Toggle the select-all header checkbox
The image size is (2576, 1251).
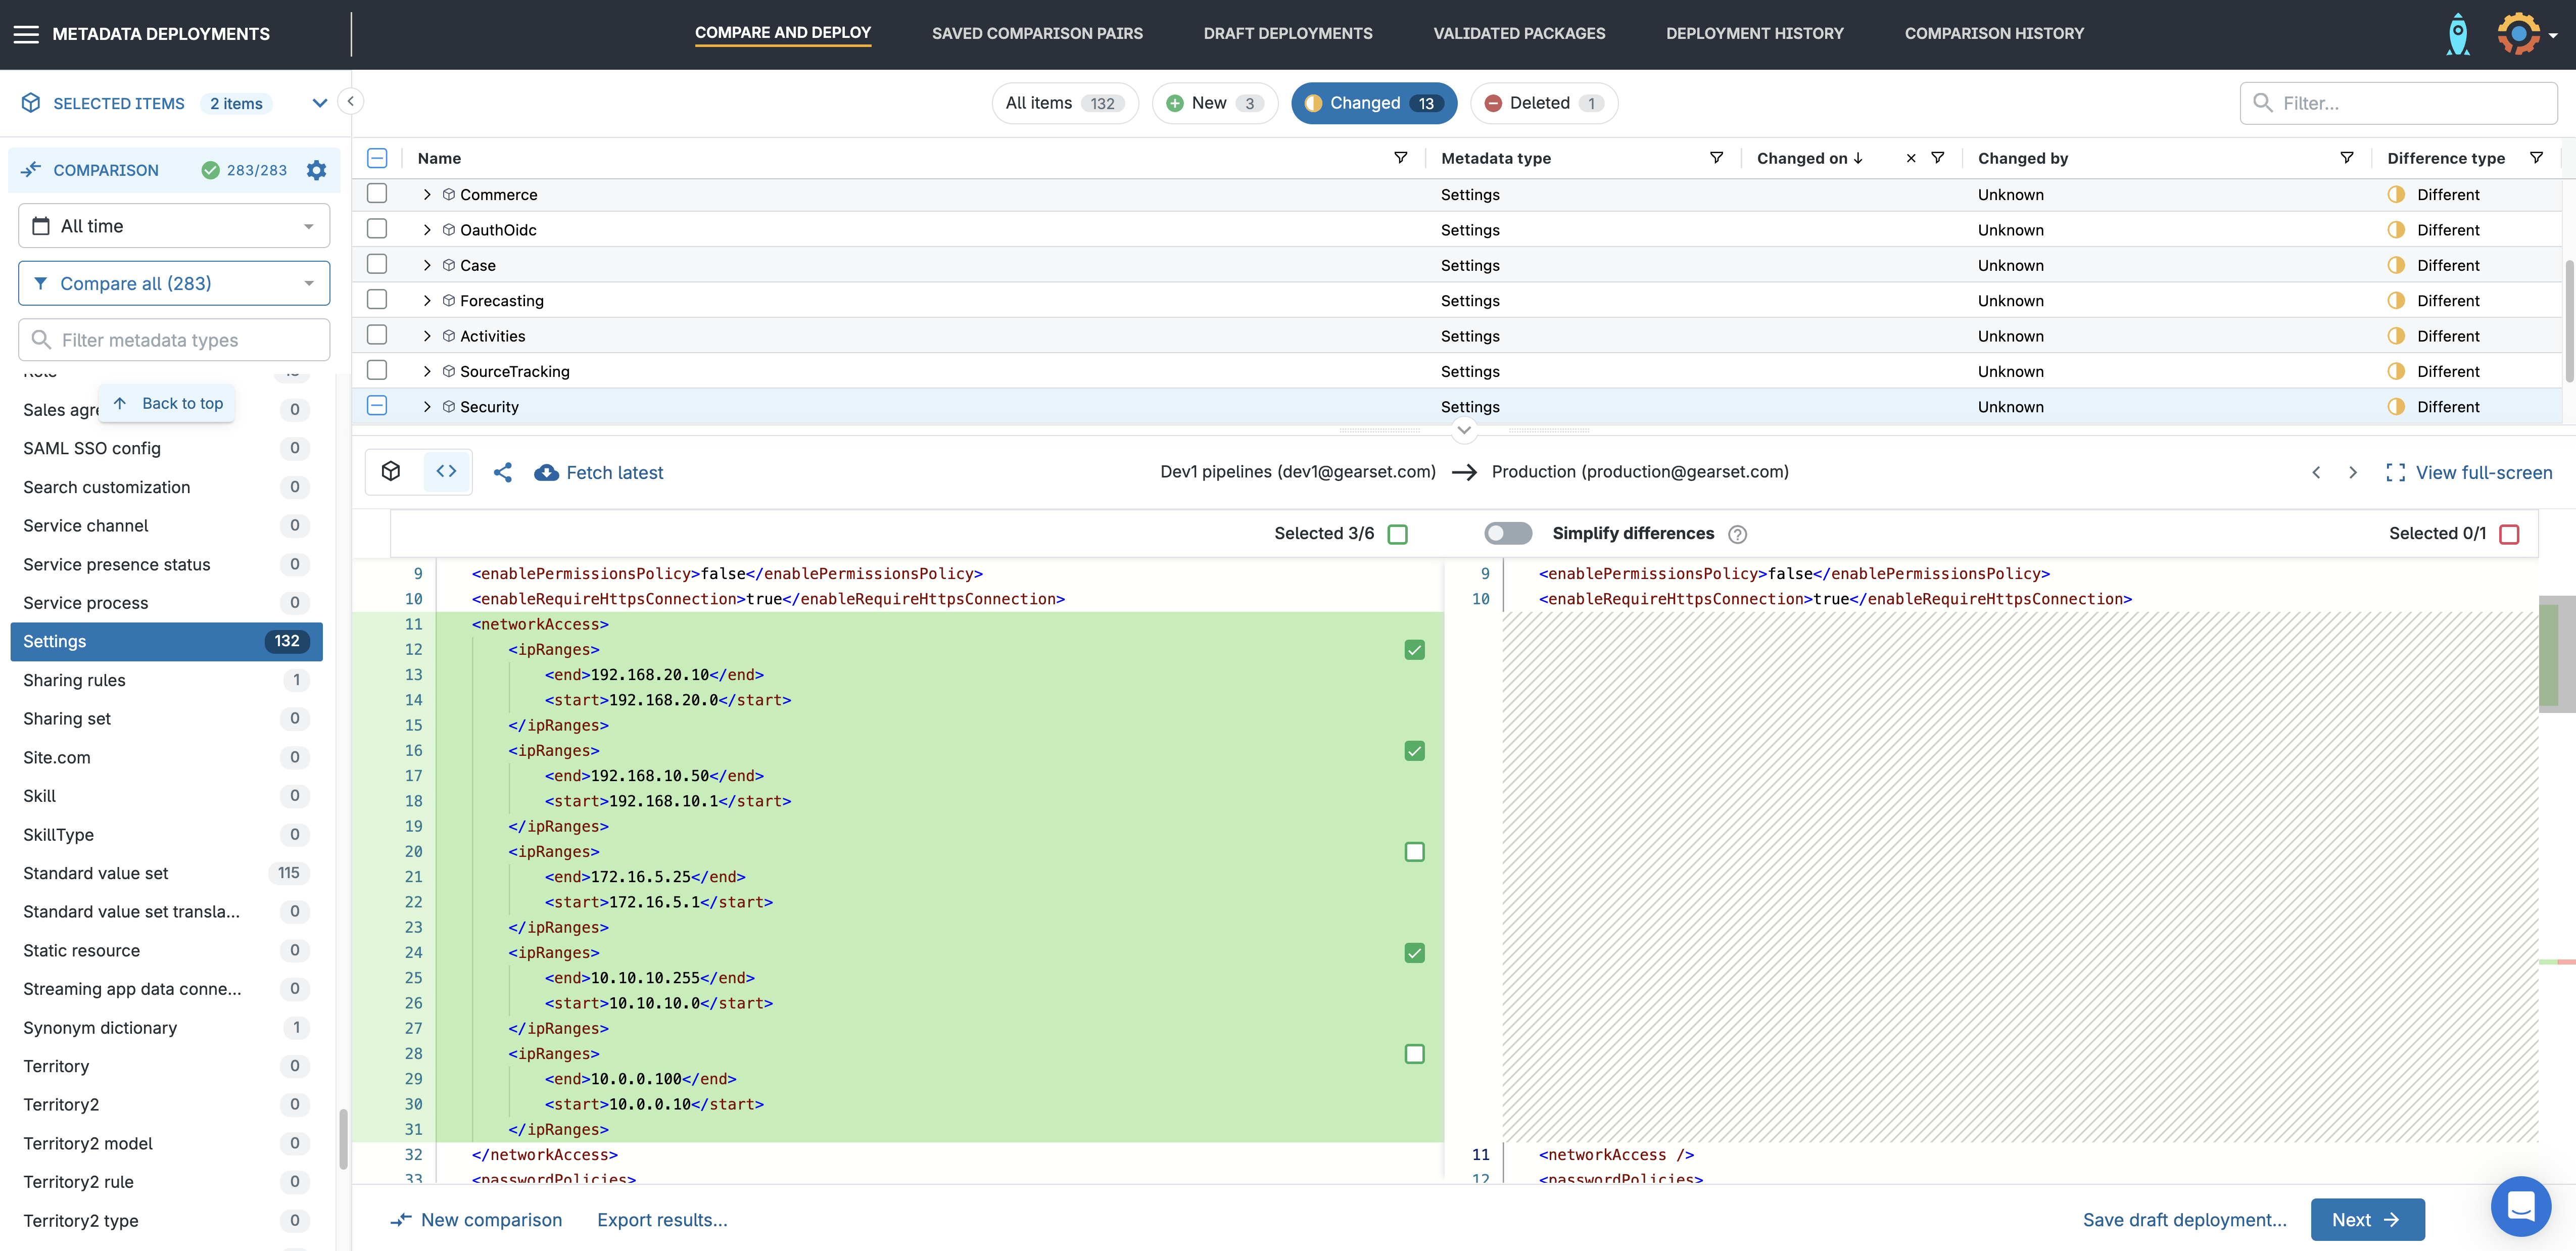pos(377,158)
